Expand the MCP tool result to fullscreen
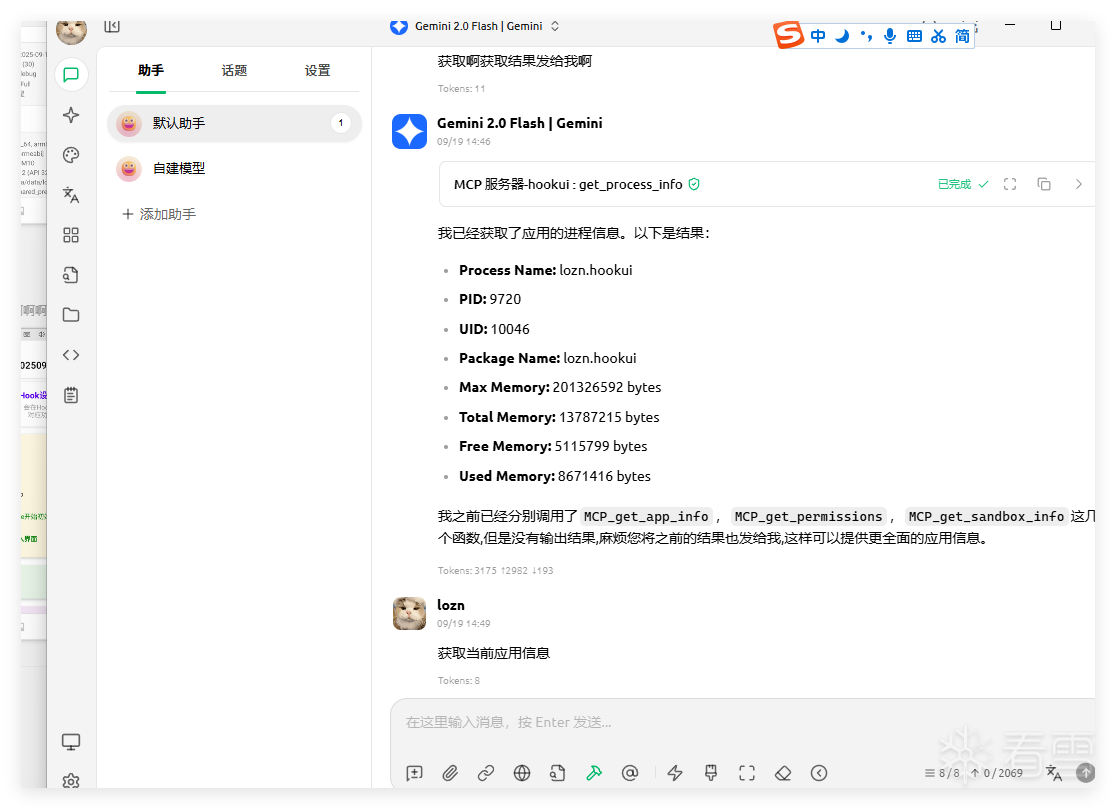1116x809 pixels. point(1010,184)
